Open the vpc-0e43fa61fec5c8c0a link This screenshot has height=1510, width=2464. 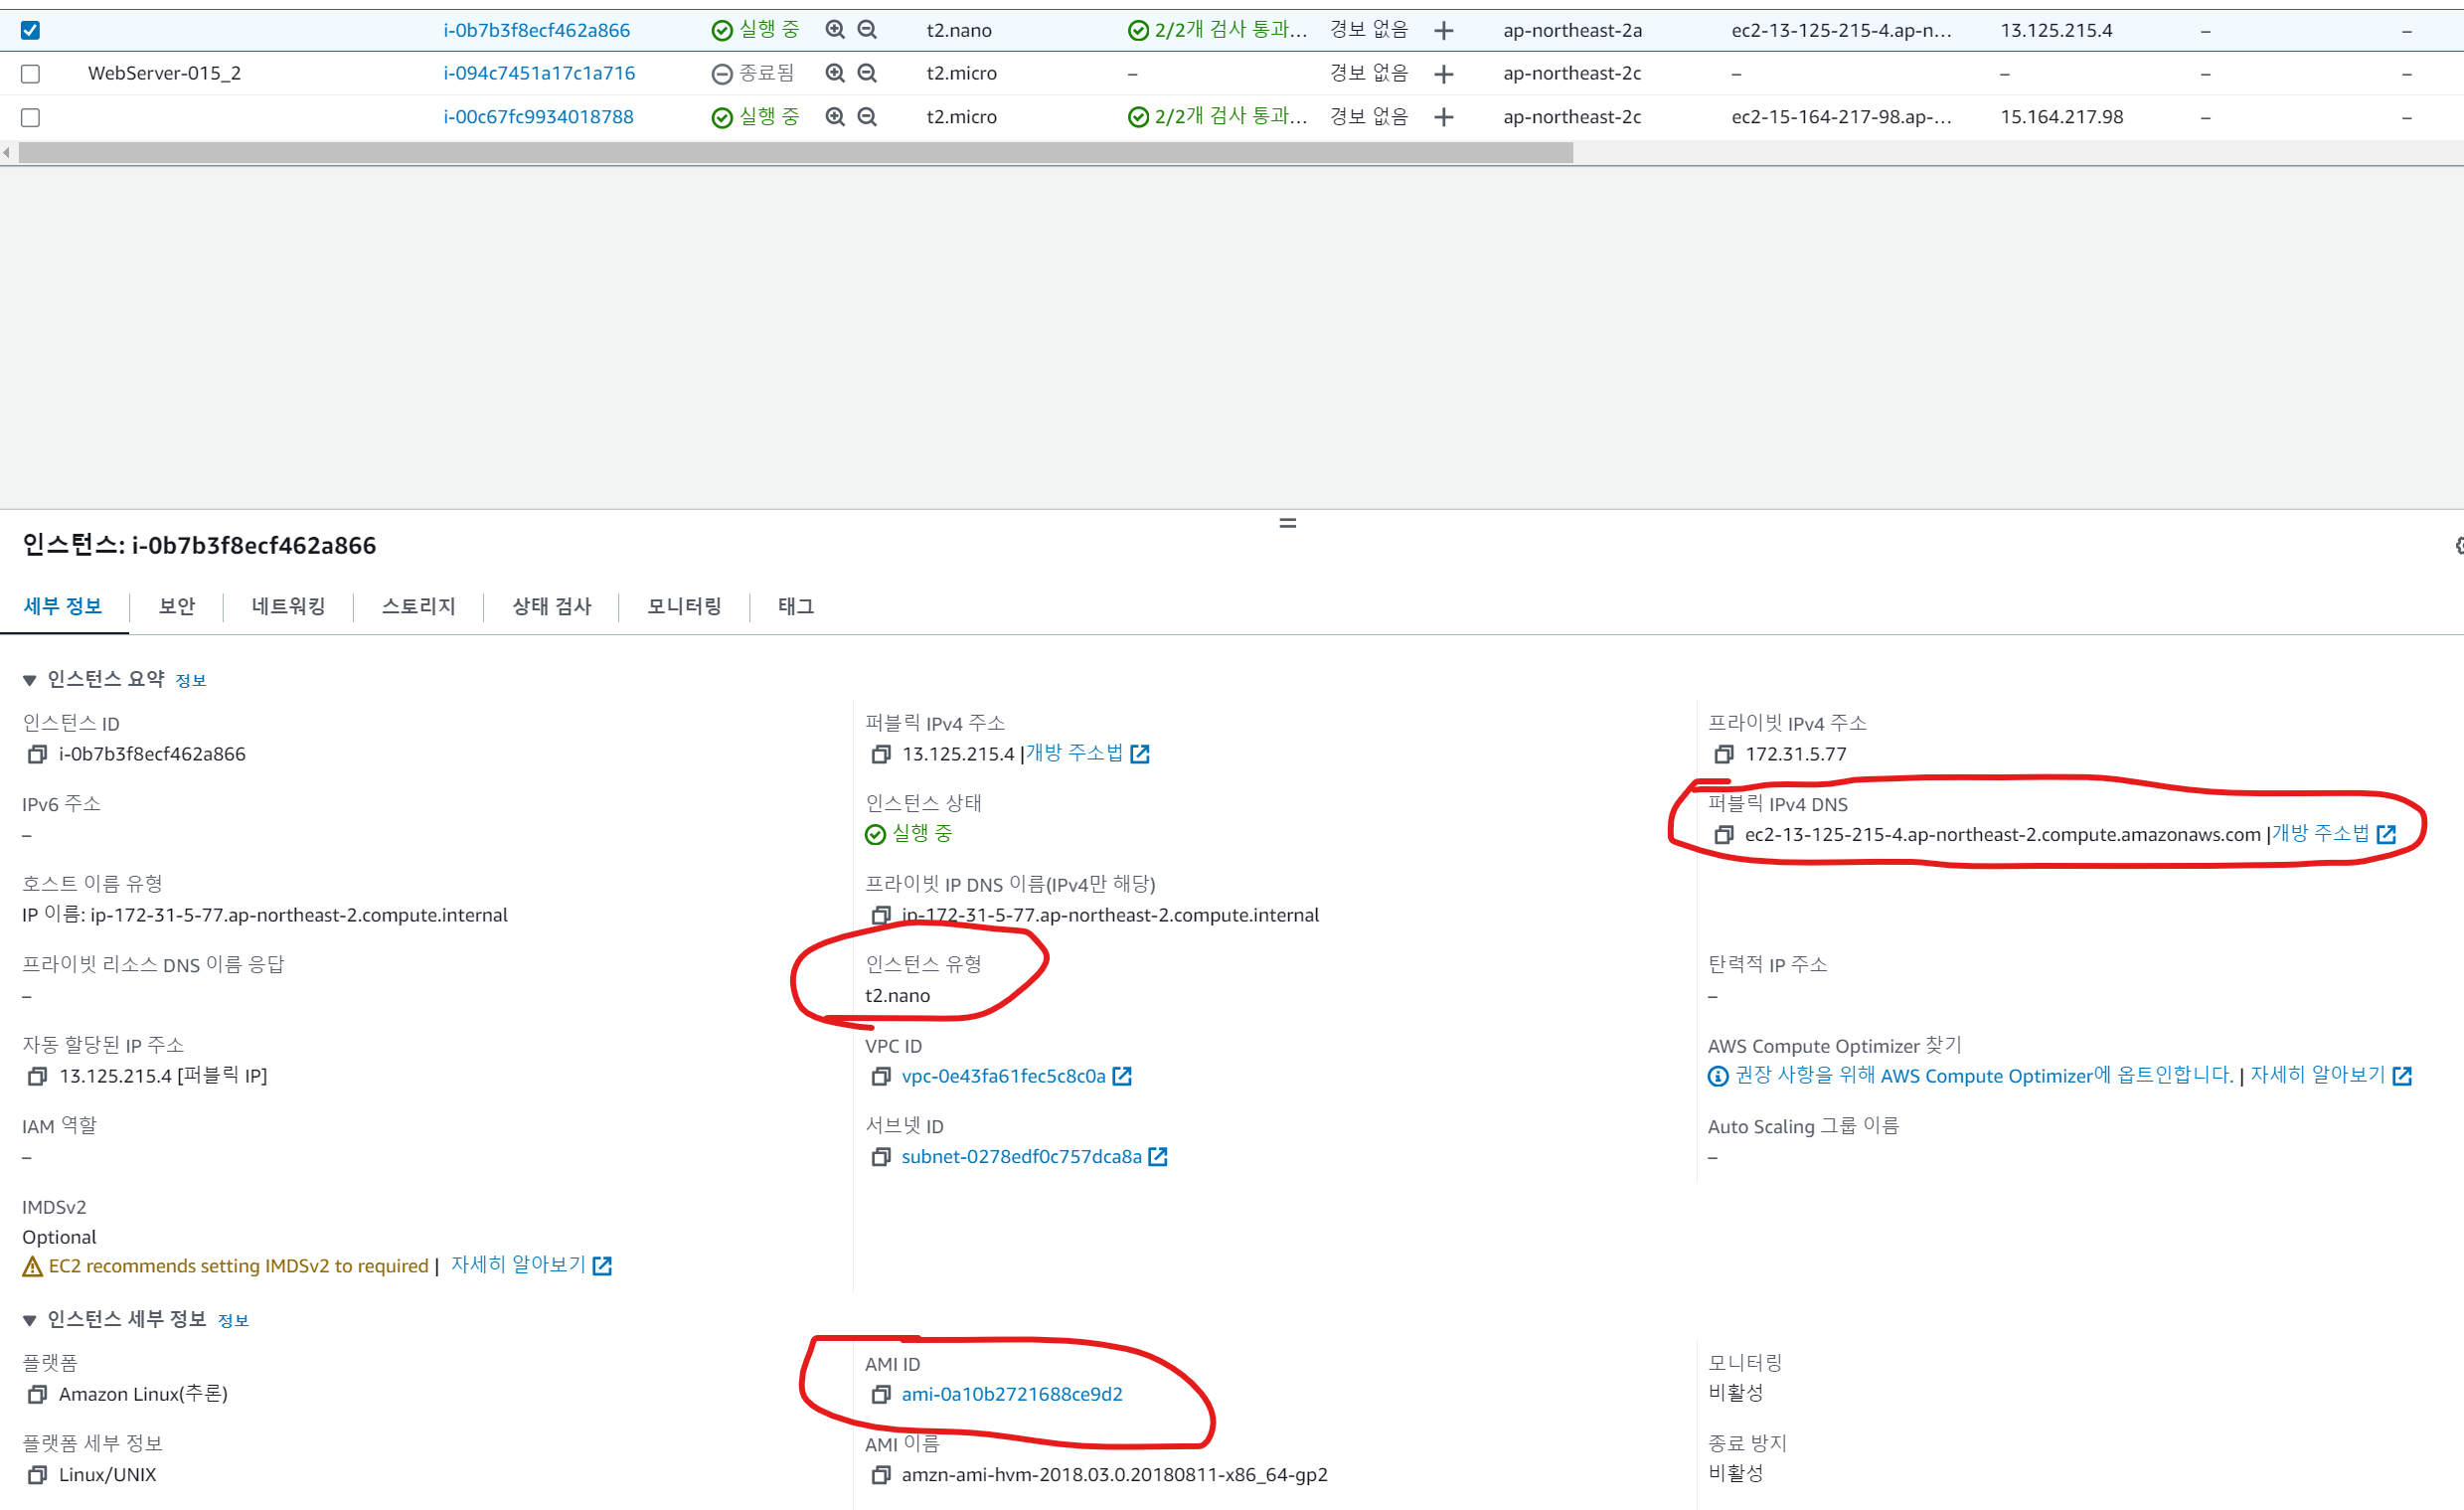[1003, 1076]
